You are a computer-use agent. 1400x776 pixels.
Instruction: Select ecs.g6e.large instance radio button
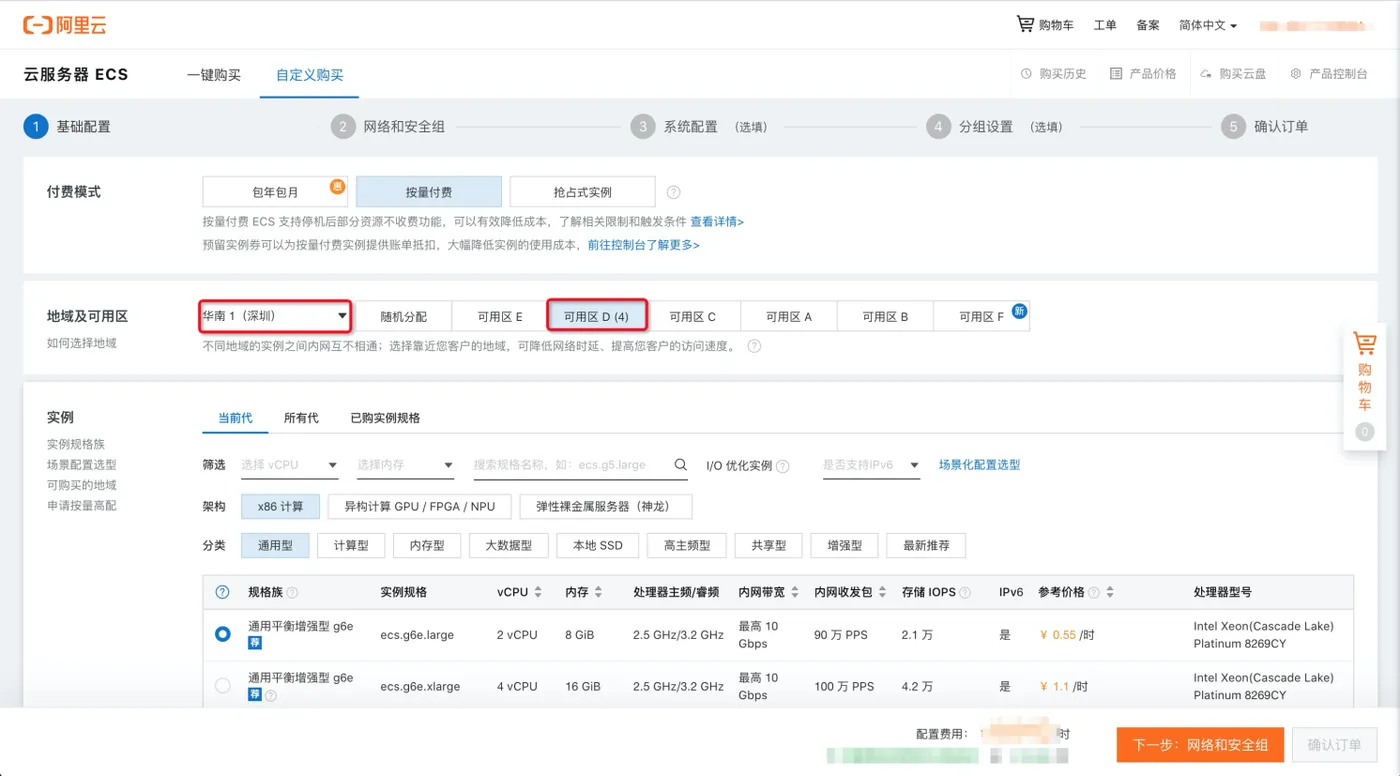coord(222,634)
